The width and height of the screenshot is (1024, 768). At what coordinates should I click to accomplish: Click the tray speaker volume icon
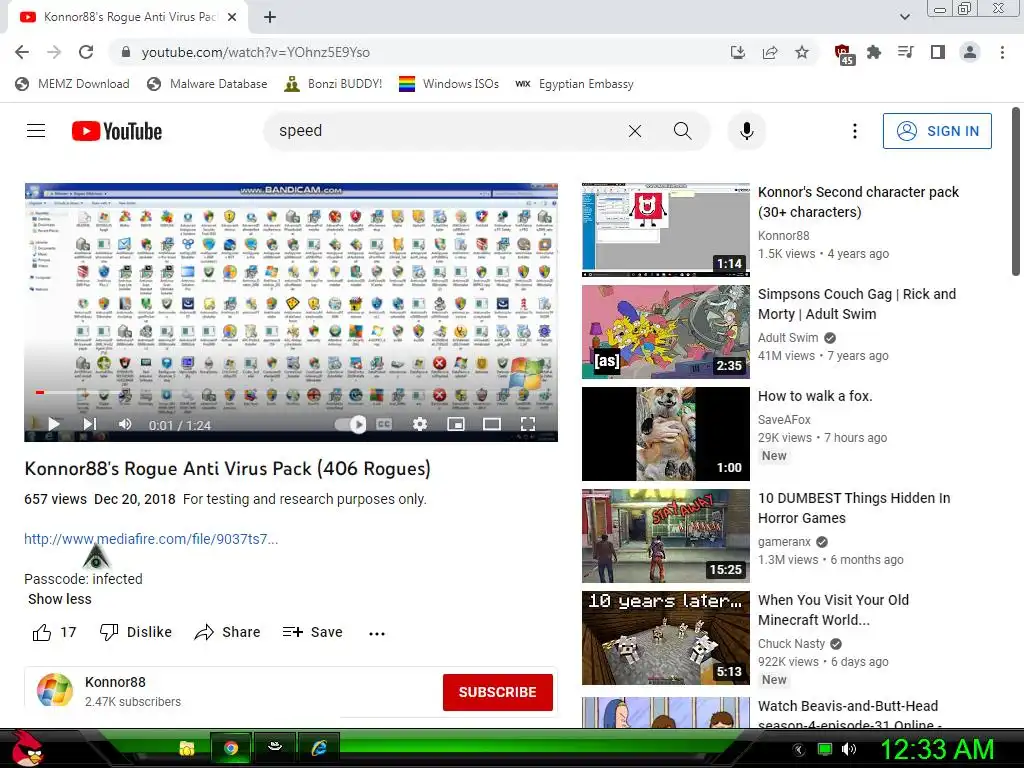[848, 749]
